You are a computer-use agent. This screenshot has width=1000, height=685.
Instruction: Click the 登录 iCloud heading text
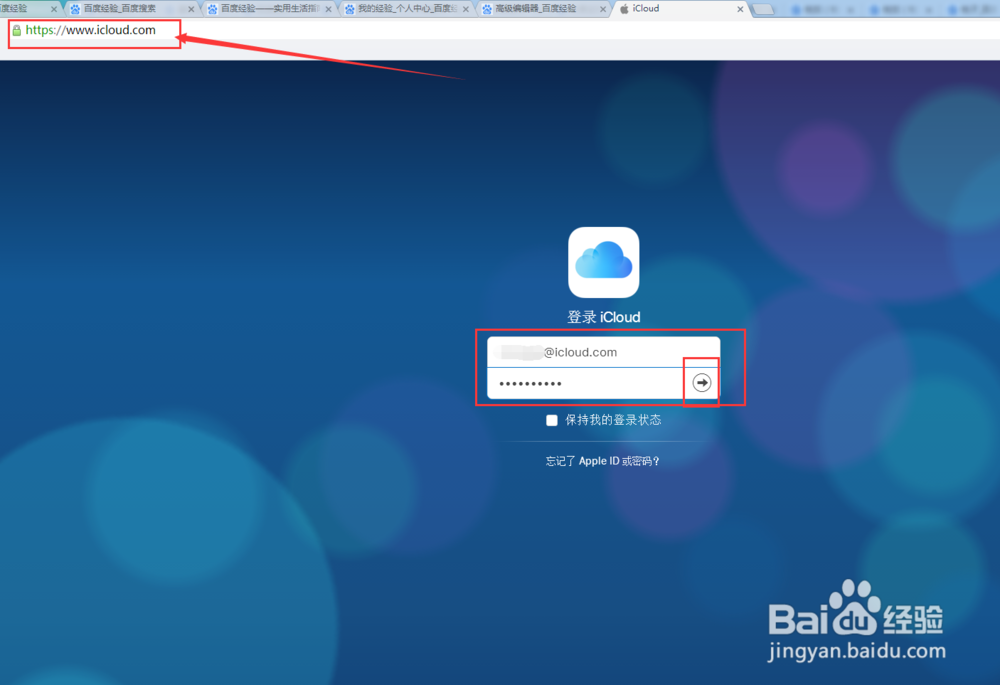click(x=603, y=317)
